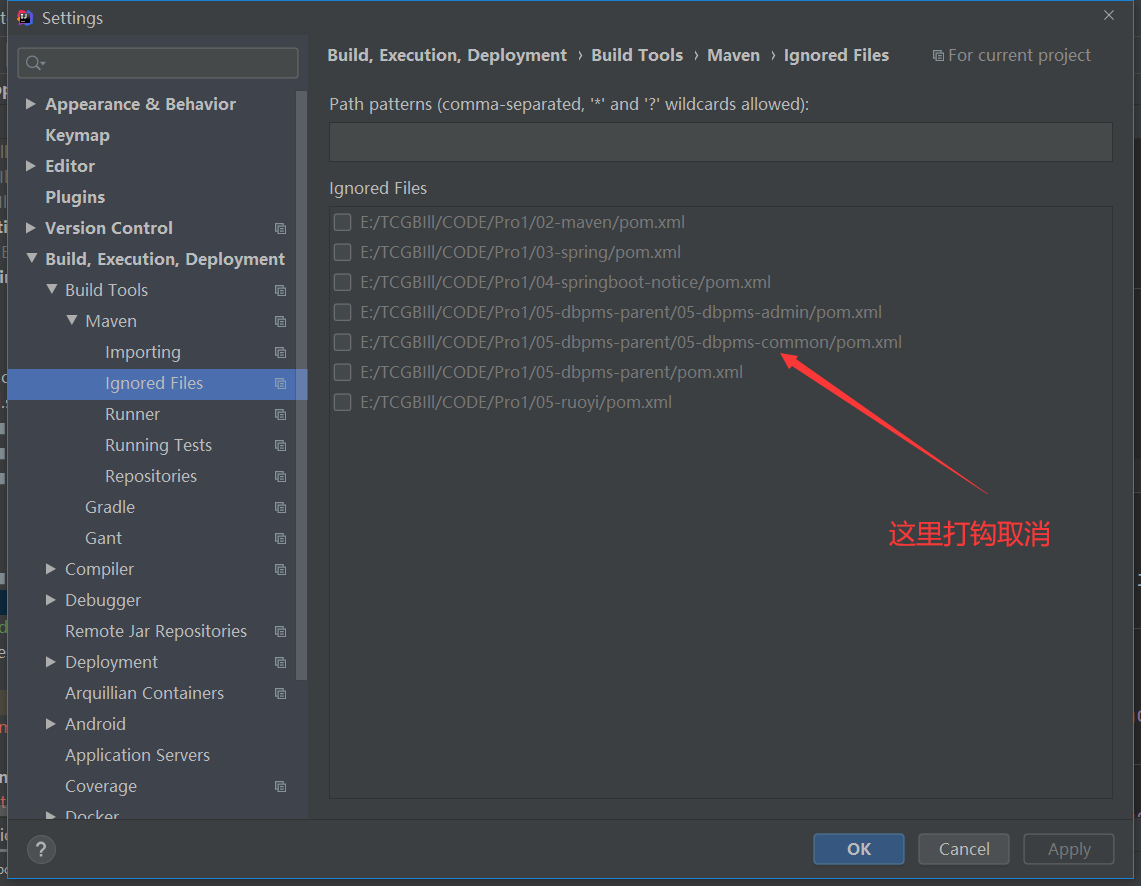Click project-level icon beside Repositories

pos(280,476)
